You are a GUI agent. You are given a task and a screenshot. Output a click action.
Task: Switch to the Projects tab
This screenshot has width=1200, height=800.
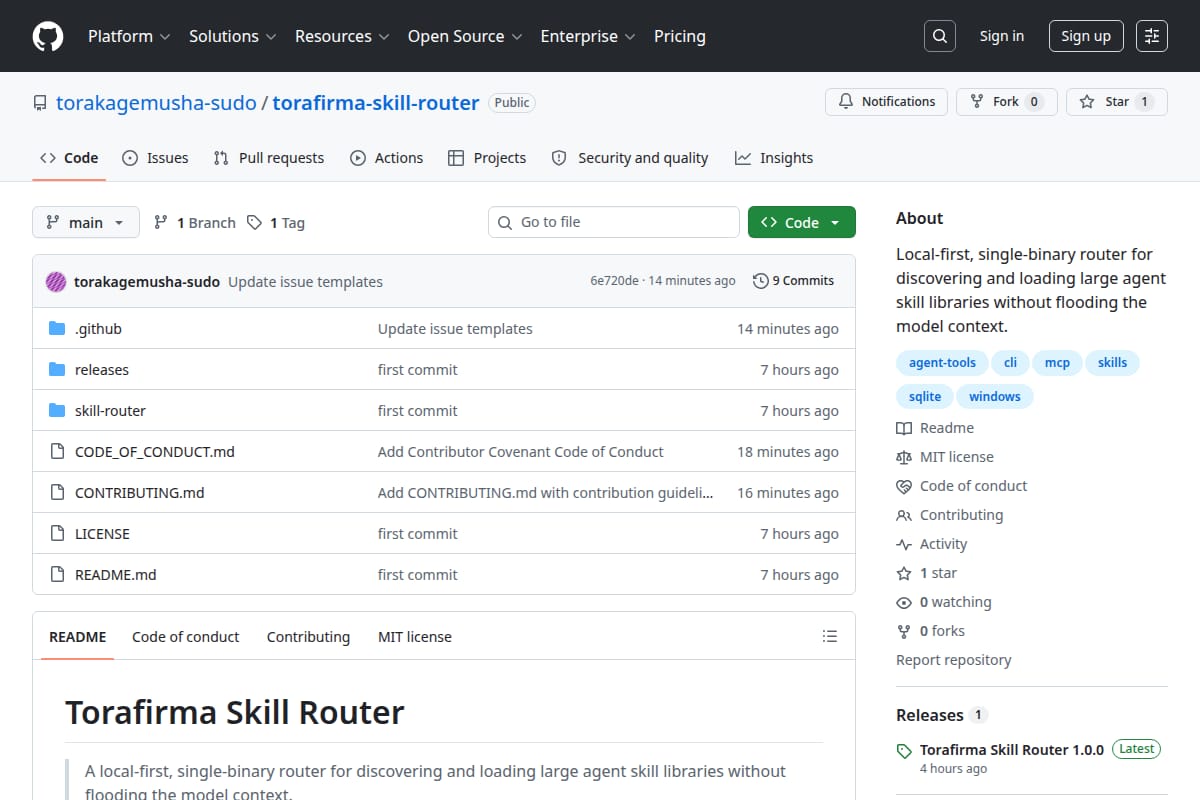tap(487, 158)
